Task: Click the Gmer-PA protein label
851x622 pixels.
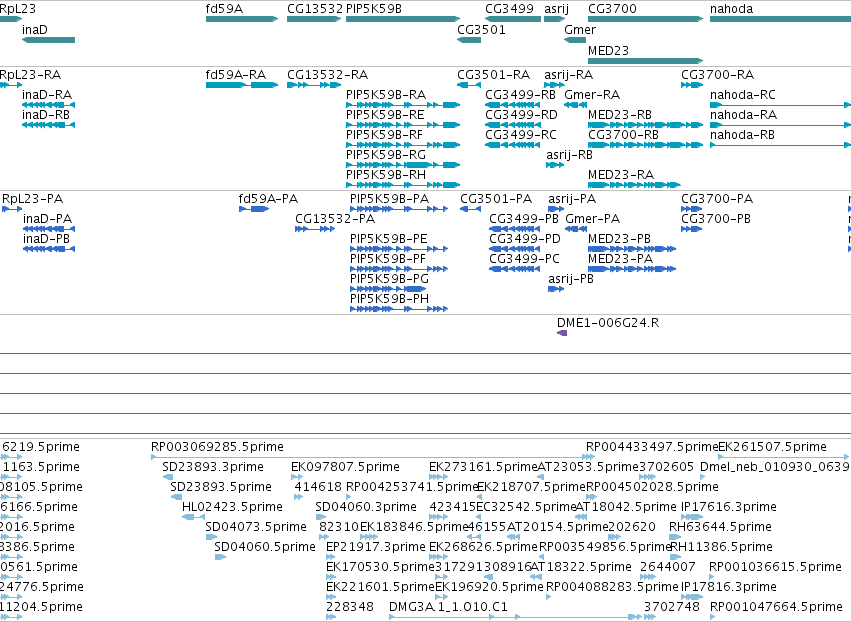Action: [x=593, y=219]
